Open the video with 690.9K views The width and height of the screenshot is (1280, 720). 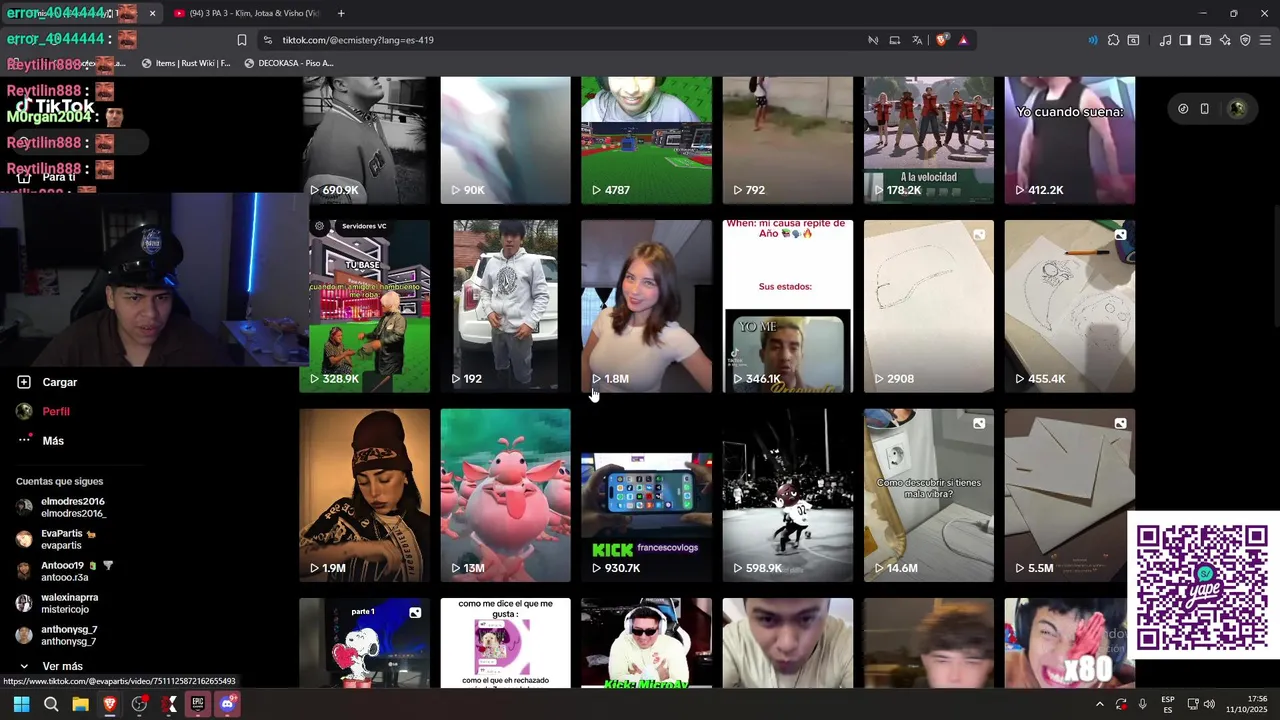(364, 140)
